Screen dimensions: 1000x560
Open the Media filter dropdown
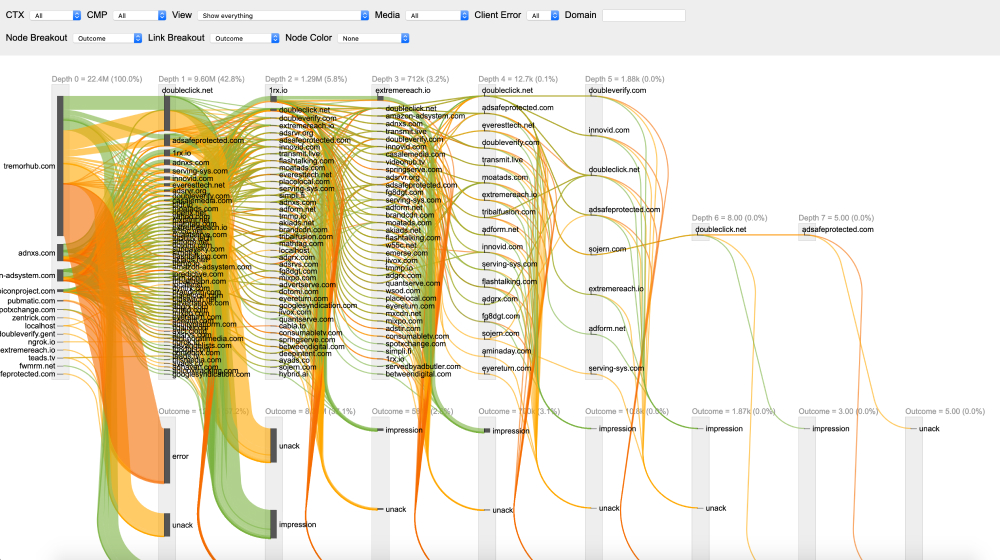click(437, 16)
